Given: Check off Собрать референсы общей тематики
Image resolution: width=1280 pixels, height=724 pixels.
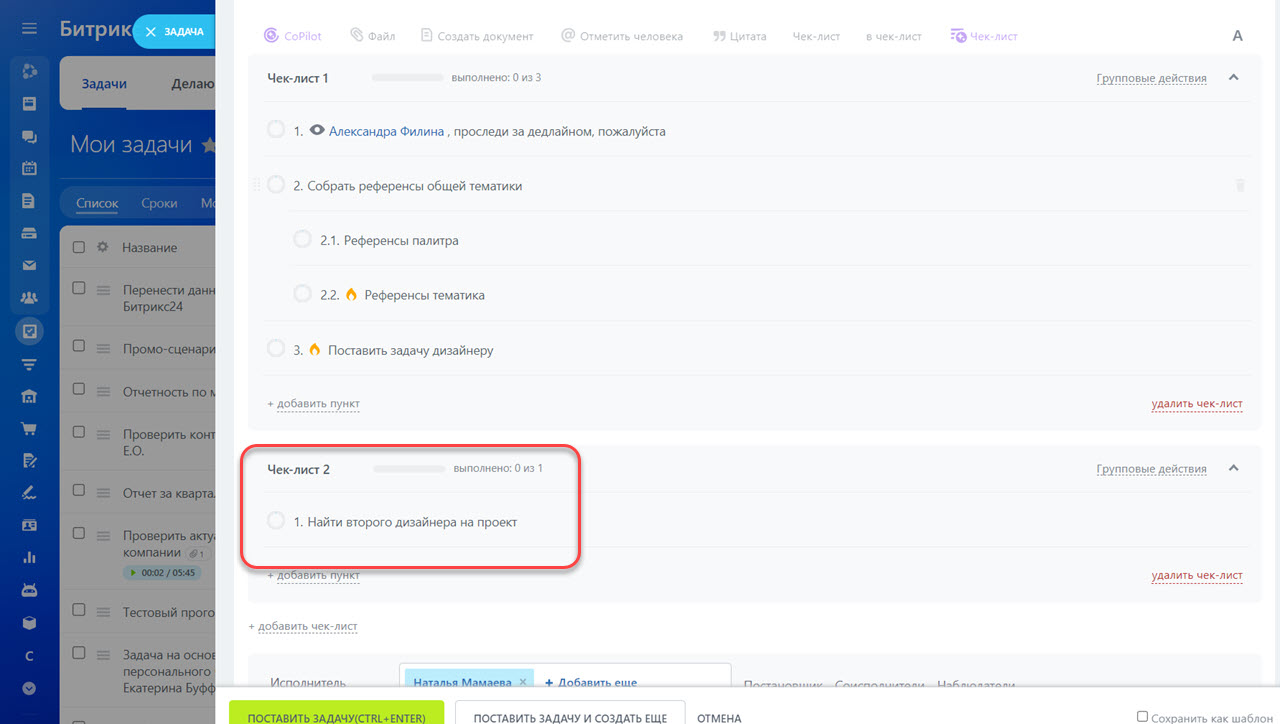Looking at the screenshot, I should click(x=276, y=185).
